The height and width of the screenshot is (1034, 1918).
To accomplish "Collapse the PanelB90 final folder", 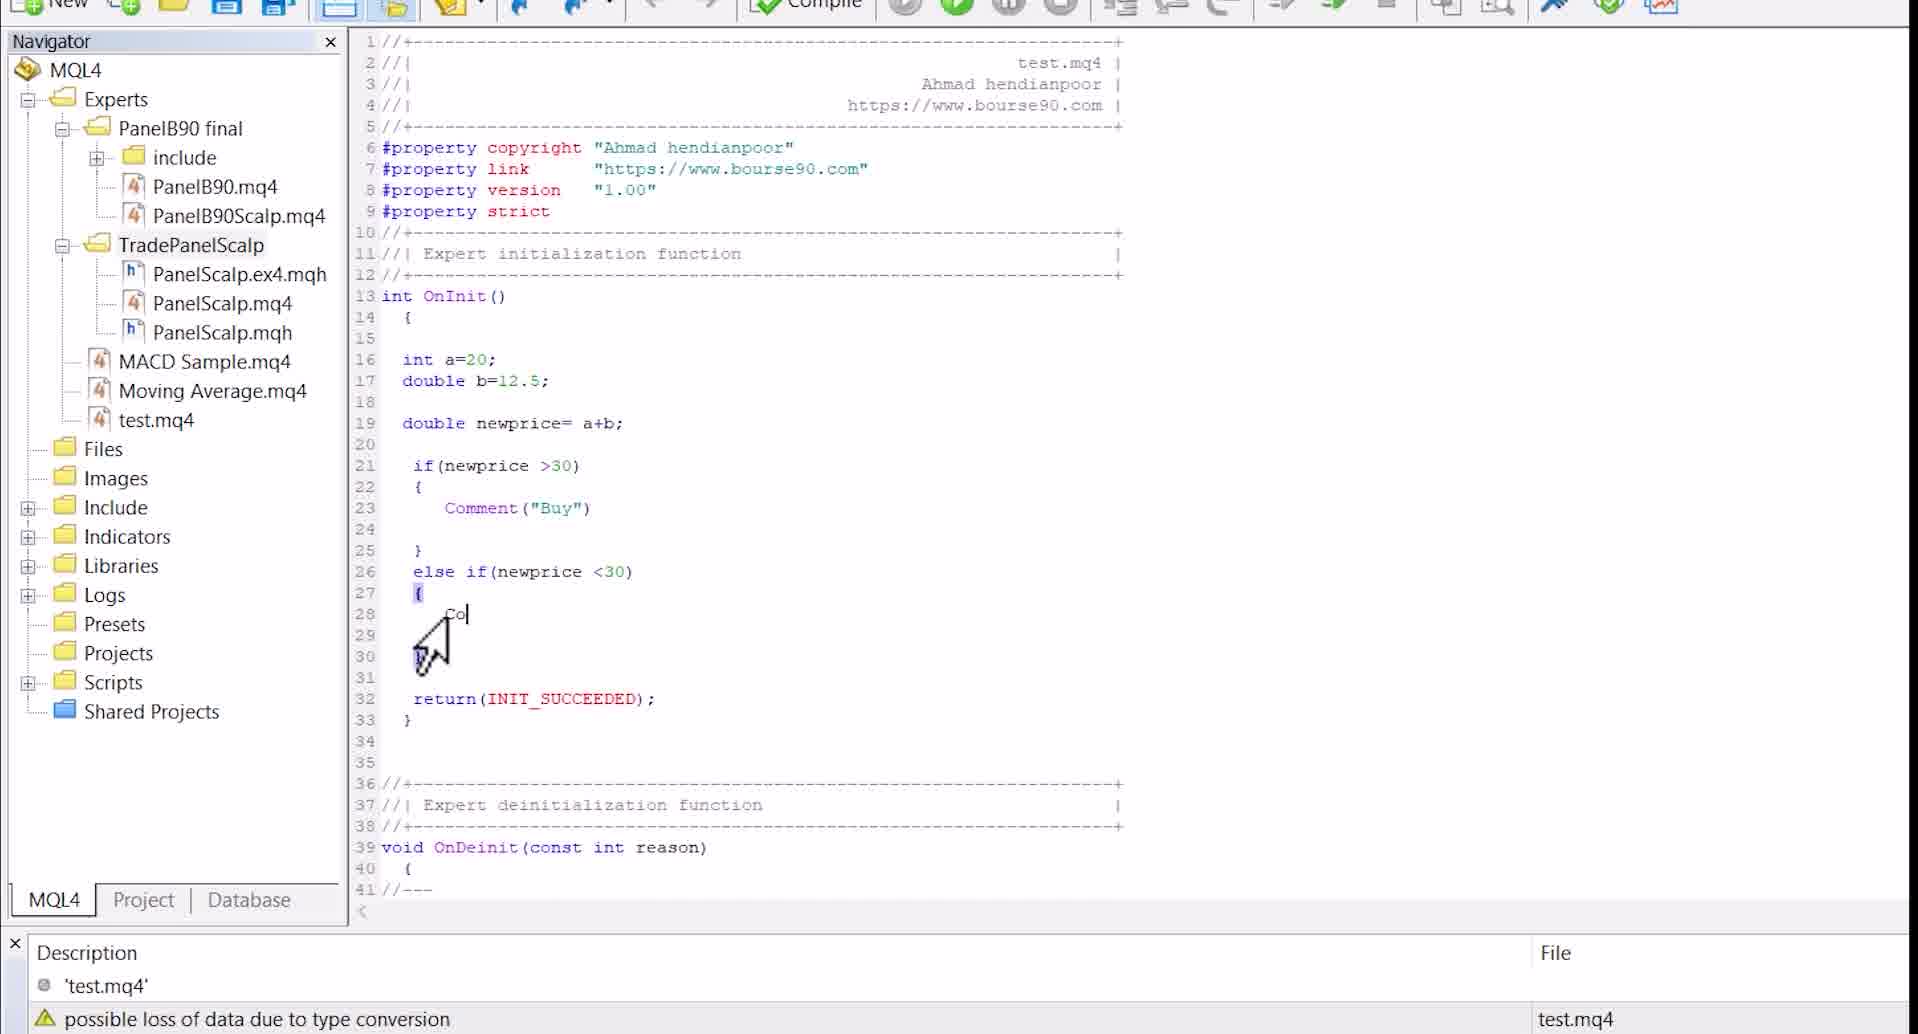I will click(62, 129).
